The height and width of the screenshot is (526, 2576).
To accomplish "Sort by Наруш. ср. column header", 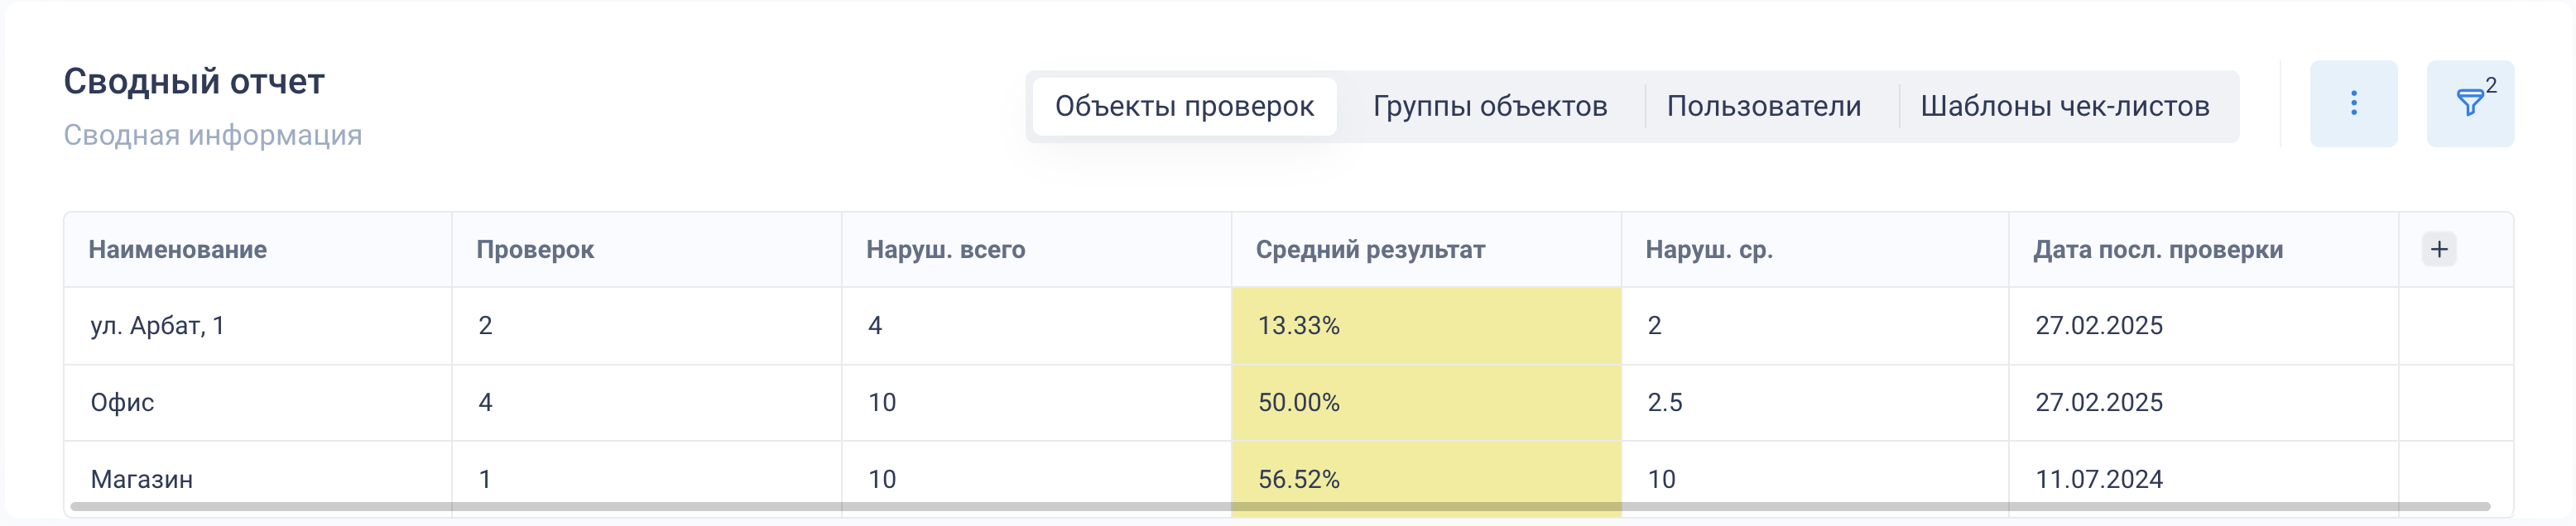I will click(1709, 250).
